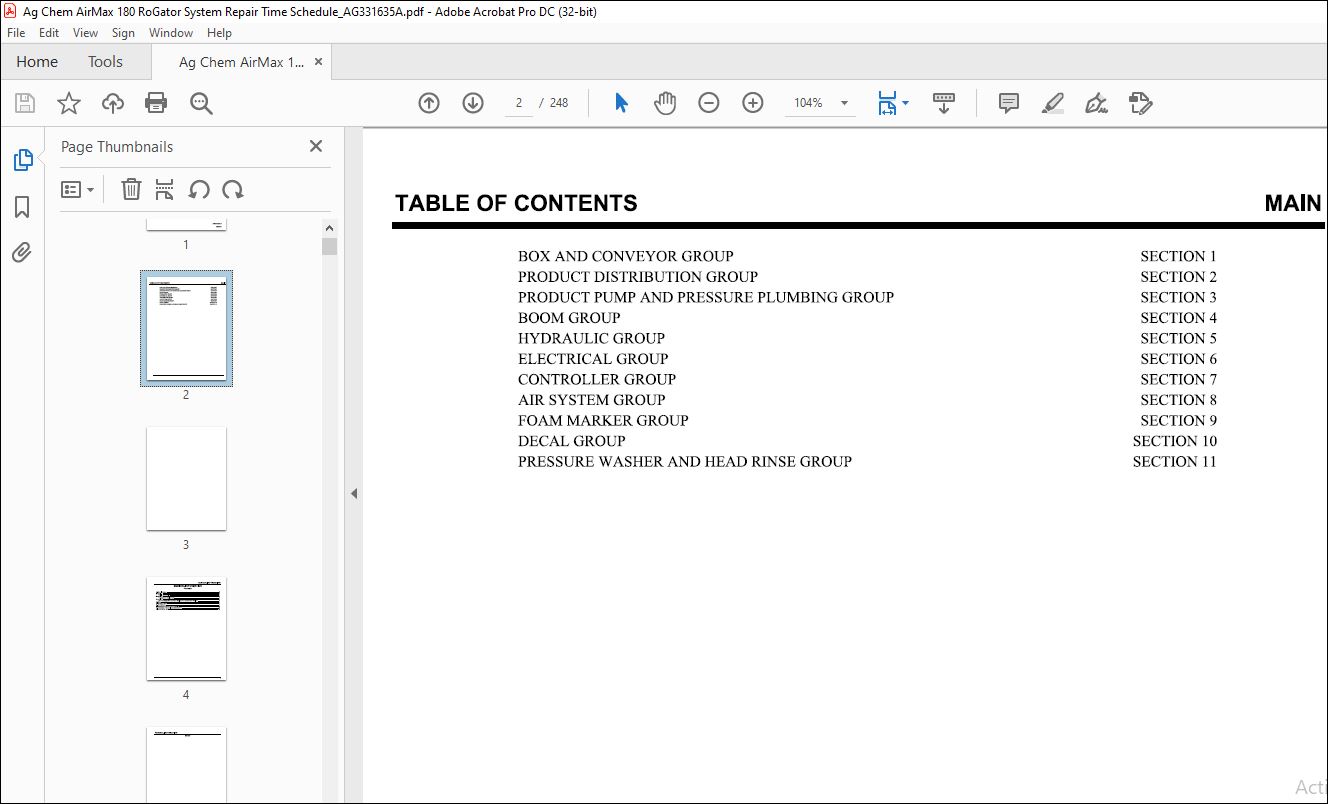Bookmark file with the star icon
The image size is (1328, 804).
coord(68,103)
